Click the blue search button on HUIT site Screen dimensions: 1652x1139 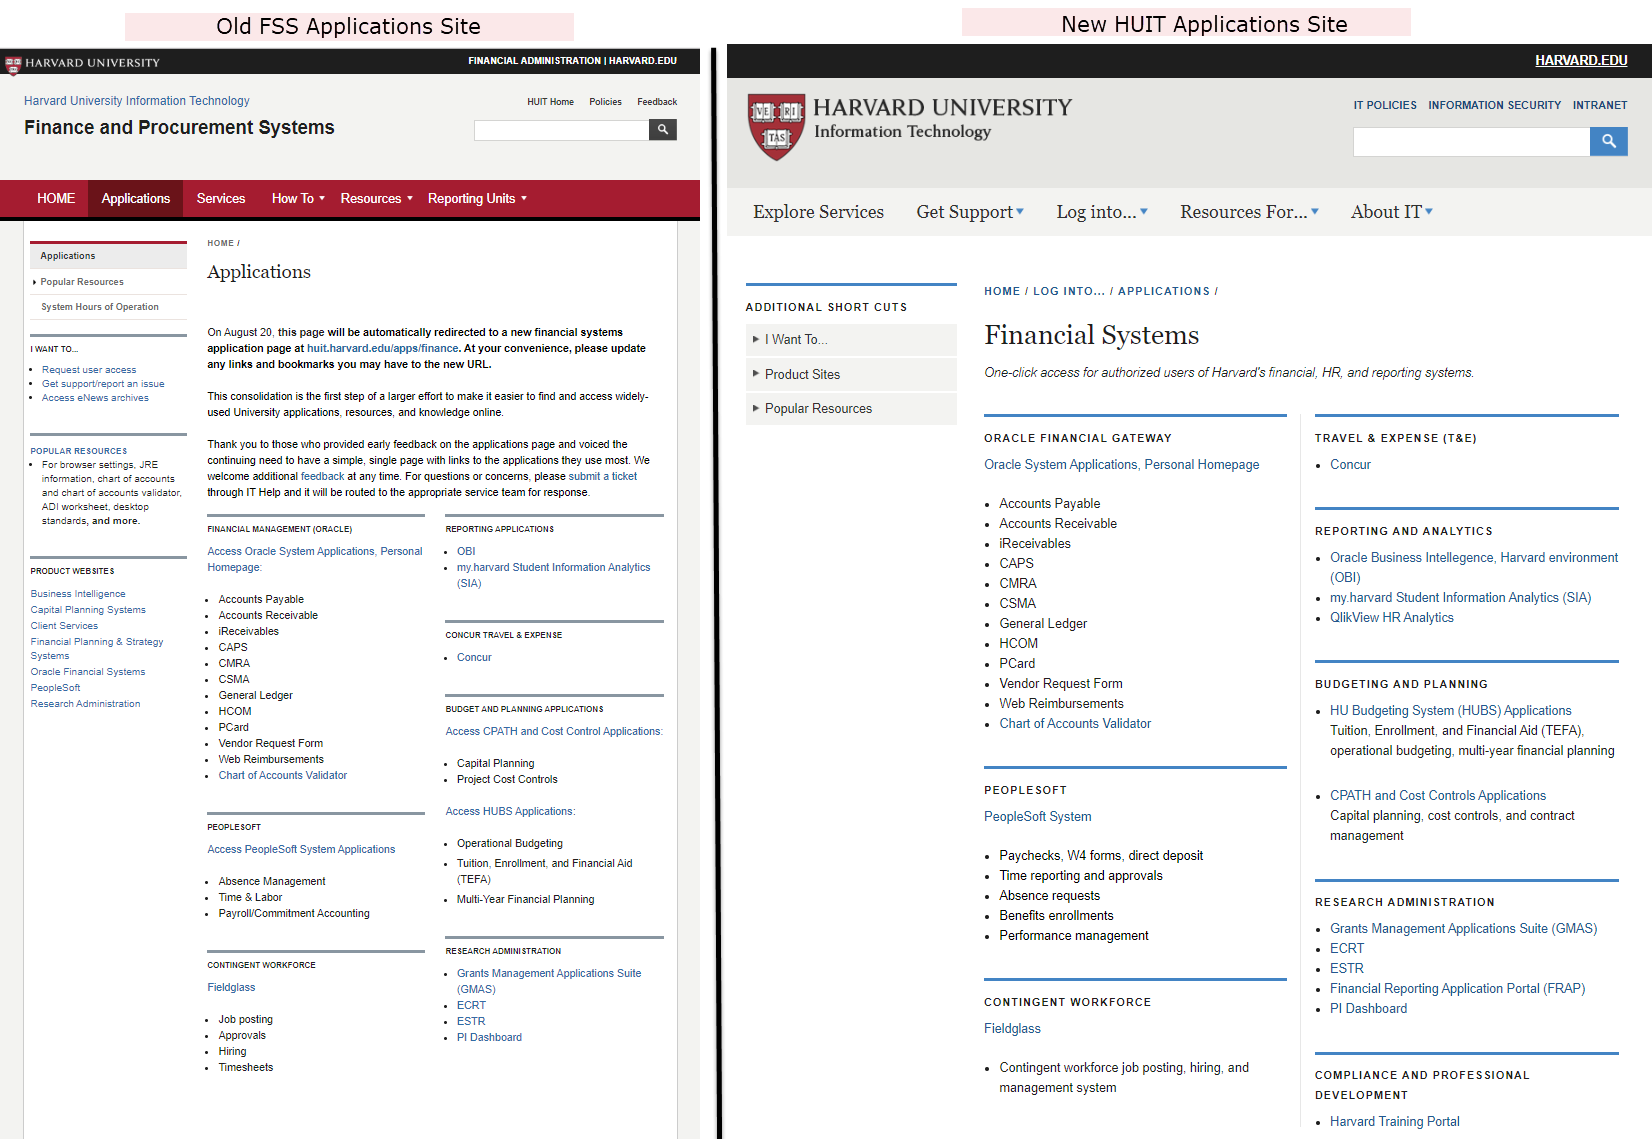1608,142
